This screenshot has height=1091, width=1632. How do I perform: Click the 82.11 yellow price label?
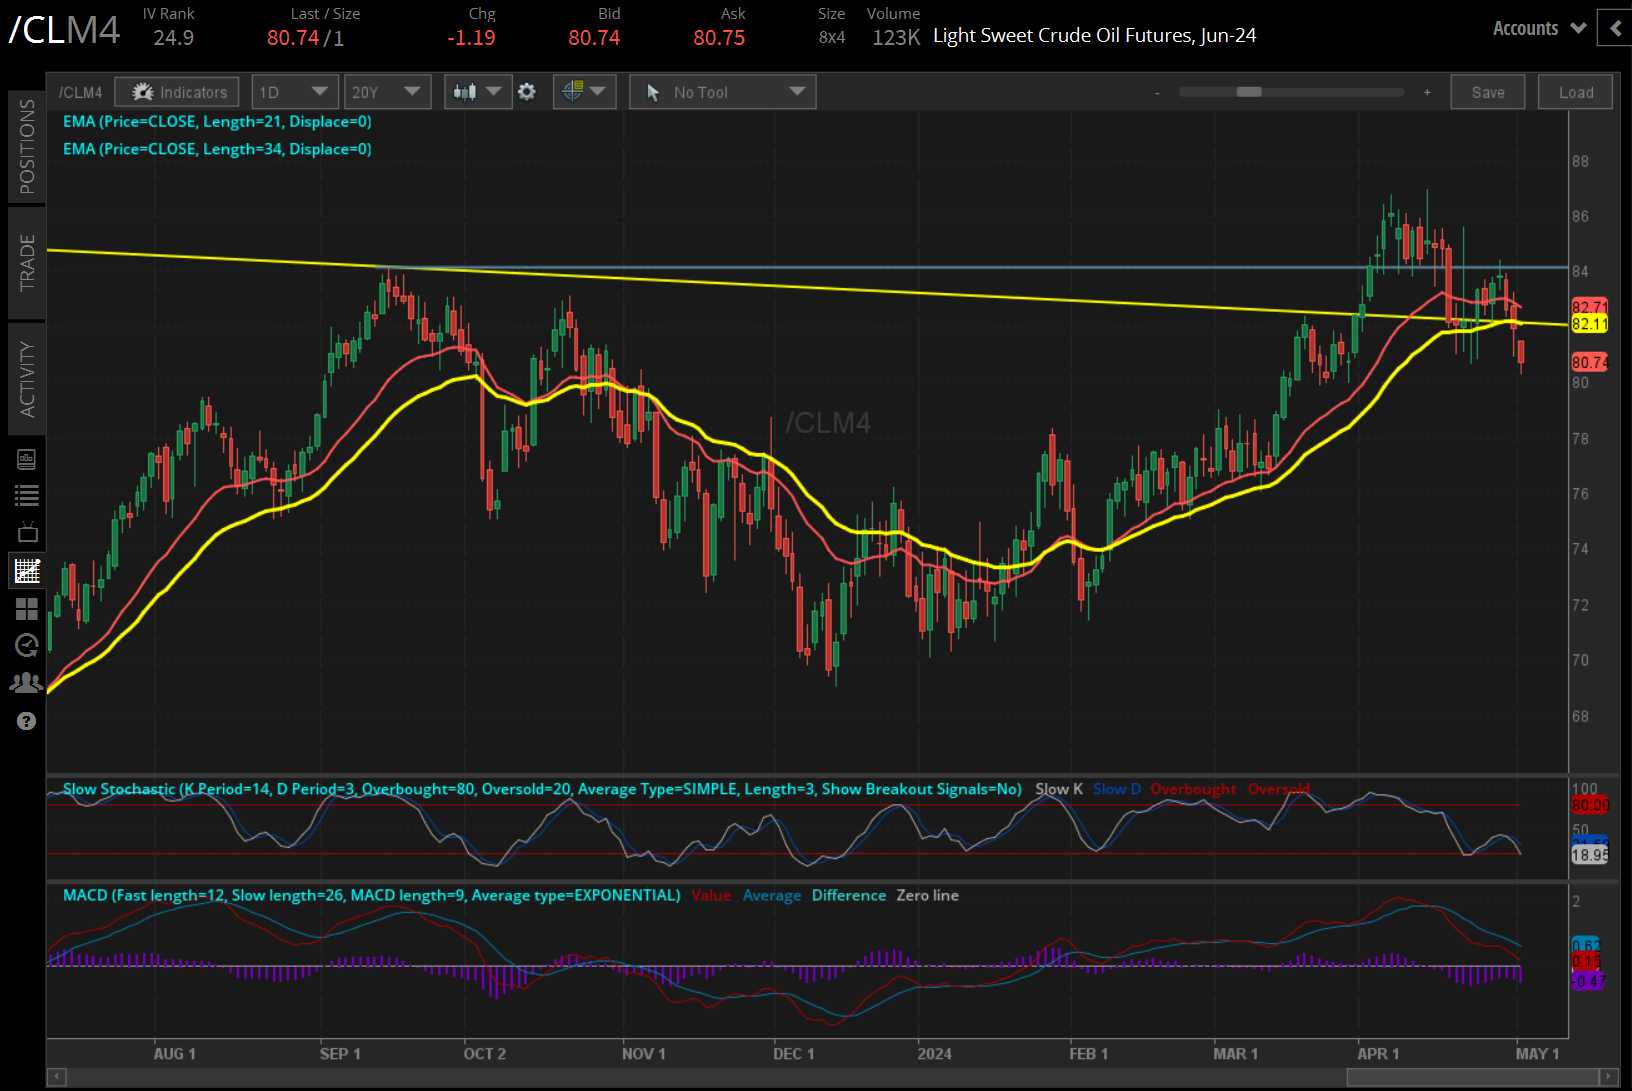click(1589, 324)
